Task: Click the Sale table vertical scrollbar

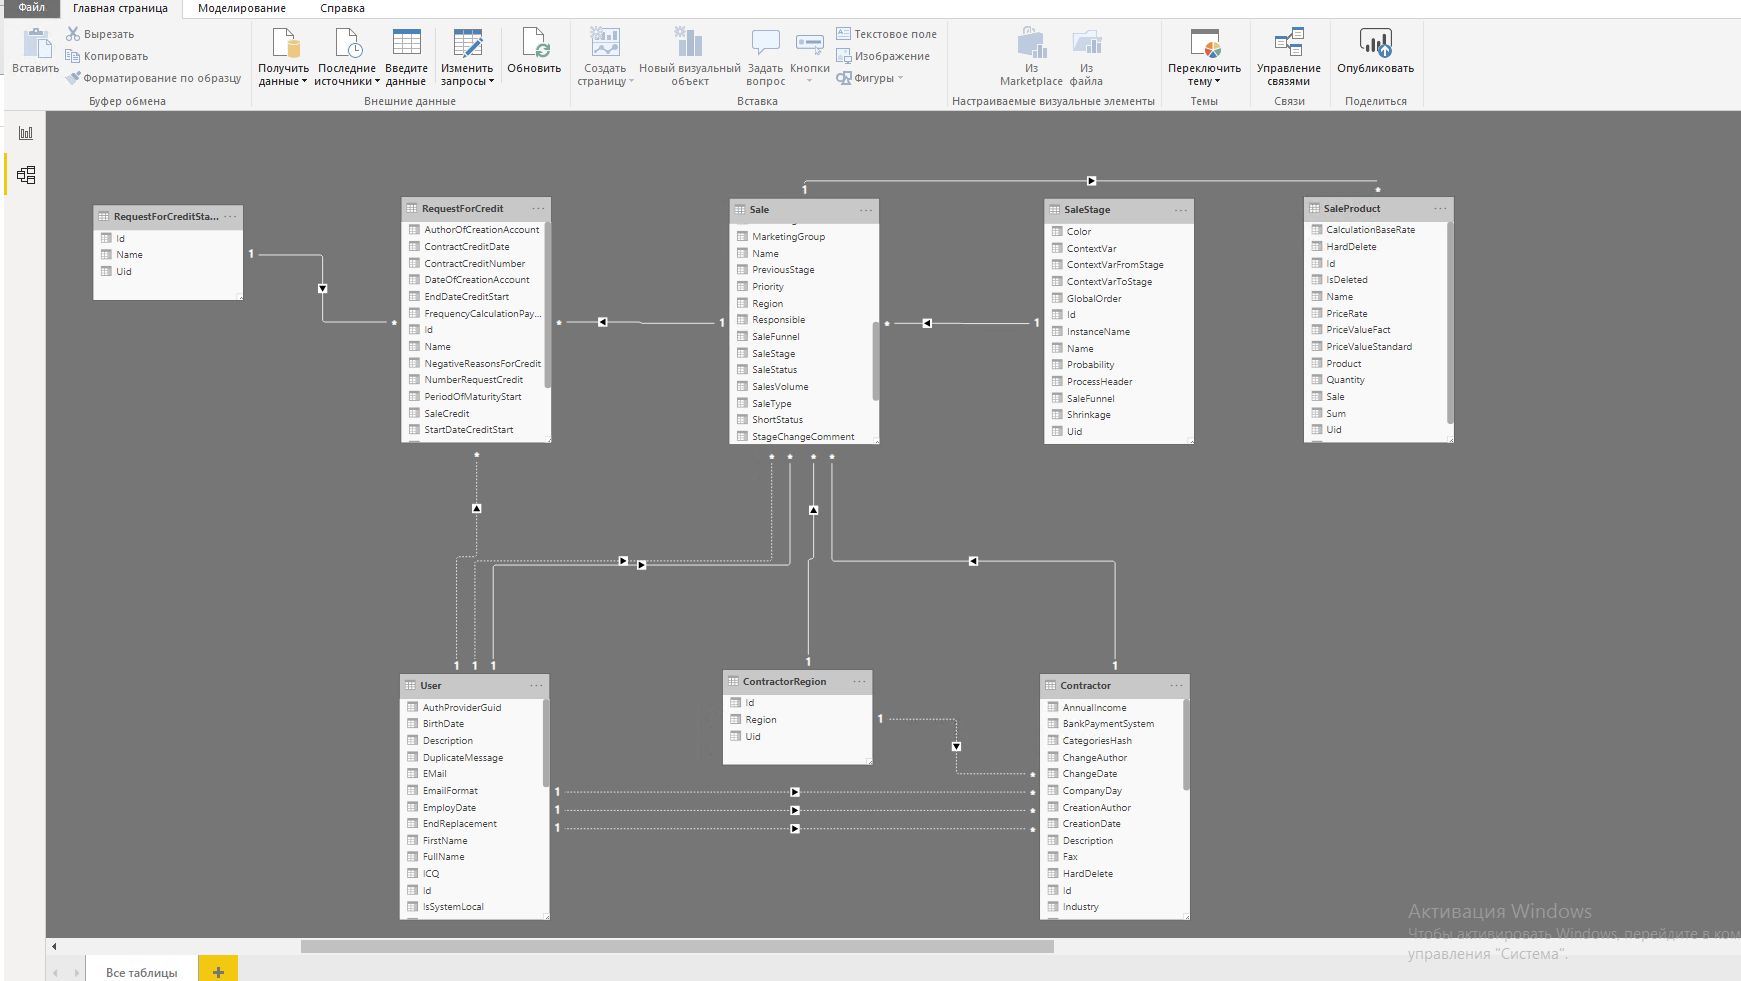Action: 875,361
